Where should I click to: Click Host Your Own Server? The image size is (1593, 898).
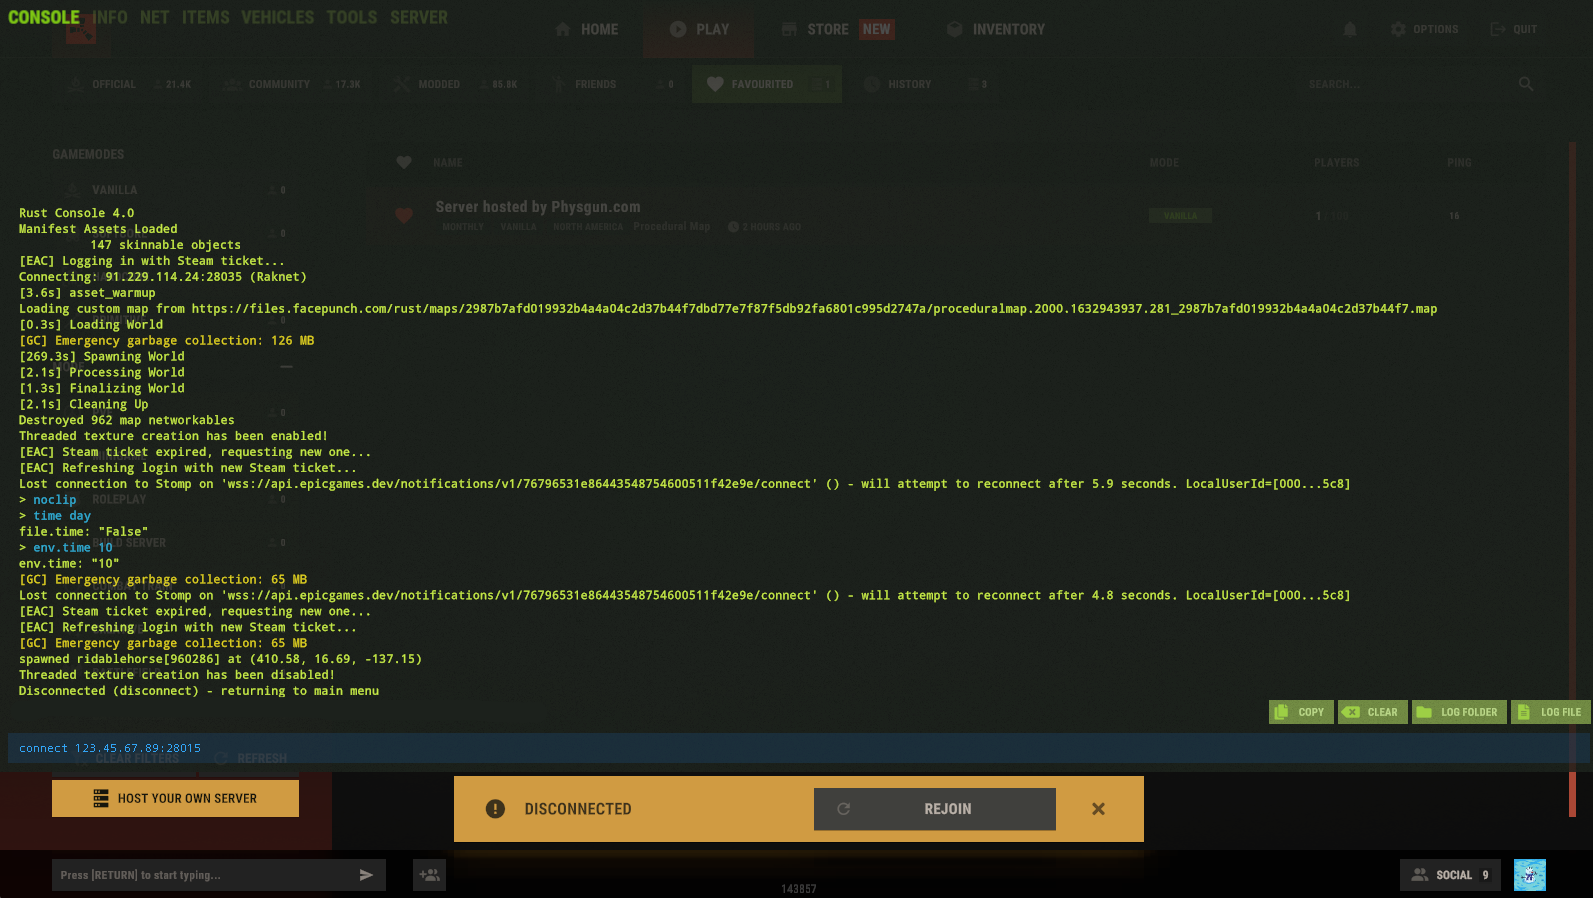(175, 798)
